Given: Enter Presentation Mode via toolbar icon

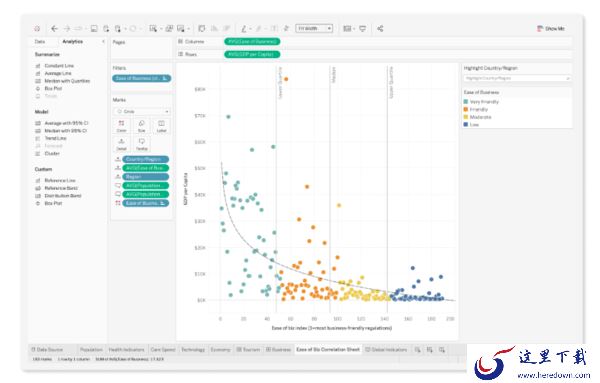Looking at the screenshot, I should [x=362, y=29].
